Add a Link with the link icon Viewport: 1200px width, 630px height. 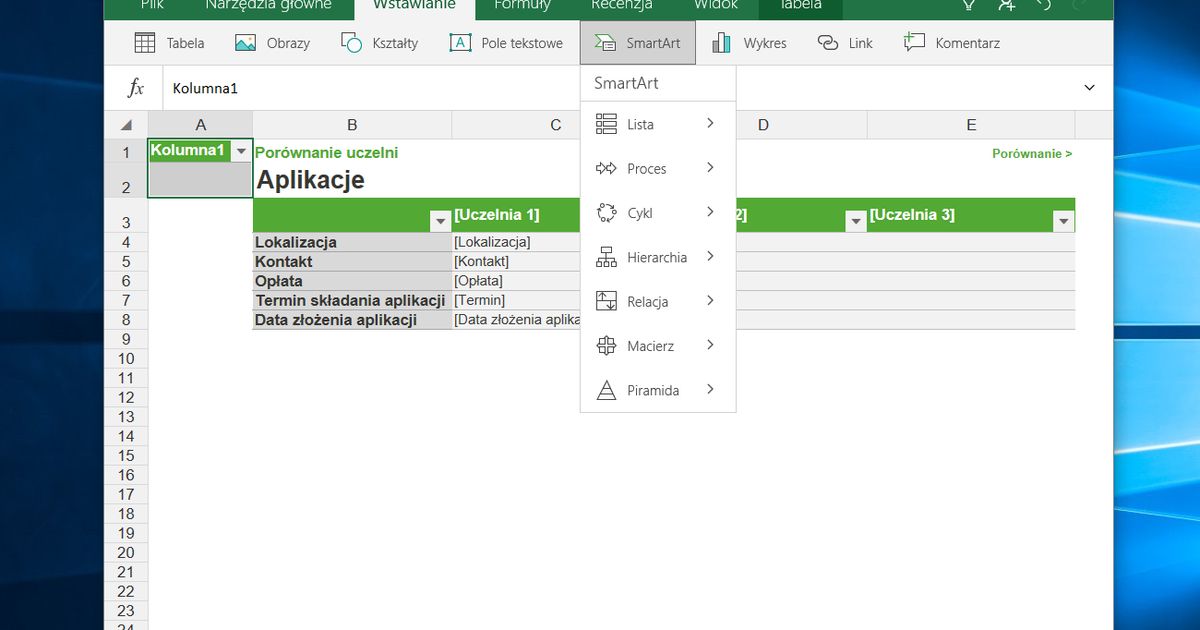tap(845, 42)
